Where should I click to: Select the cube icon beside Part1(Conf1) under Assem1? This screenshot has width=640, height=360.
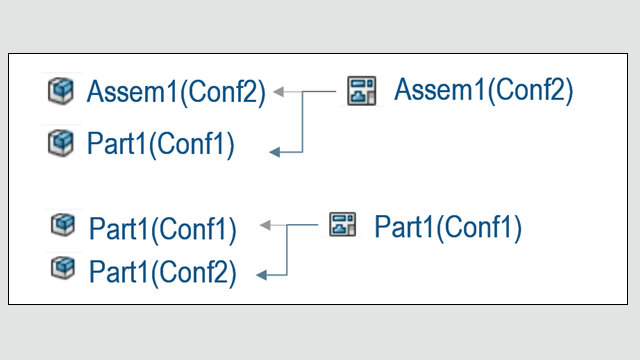[x=61, y=143]
